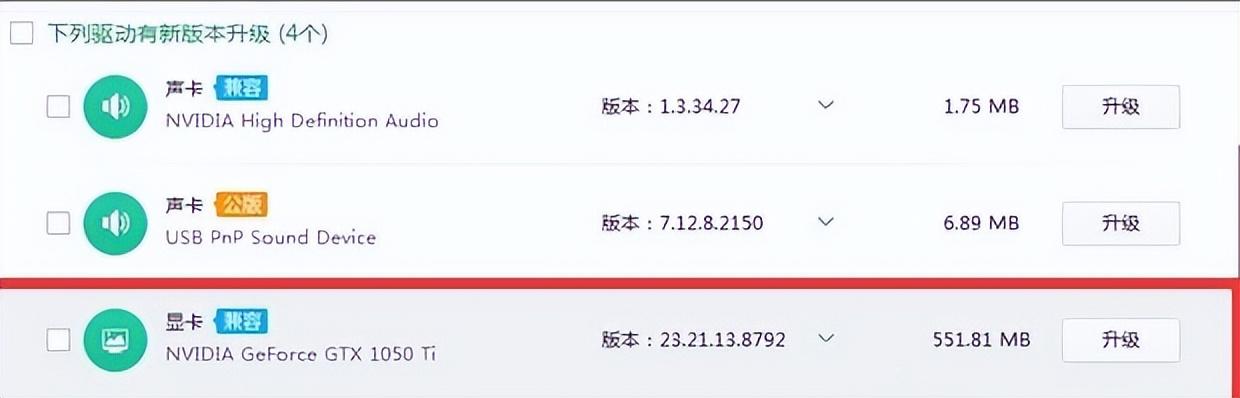Image resolution: width=1240 pixels, height=398 pixels.
Task: Upgrade the USB PnP Sound Device driver
Action: point(1120,223)
